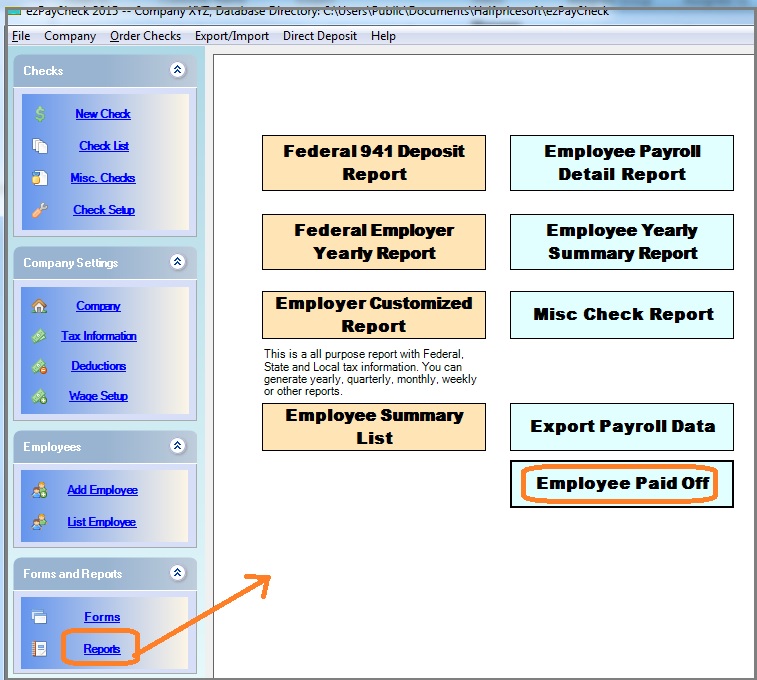Click the wrench icon beside Check Setup

[x=40, y=210]
